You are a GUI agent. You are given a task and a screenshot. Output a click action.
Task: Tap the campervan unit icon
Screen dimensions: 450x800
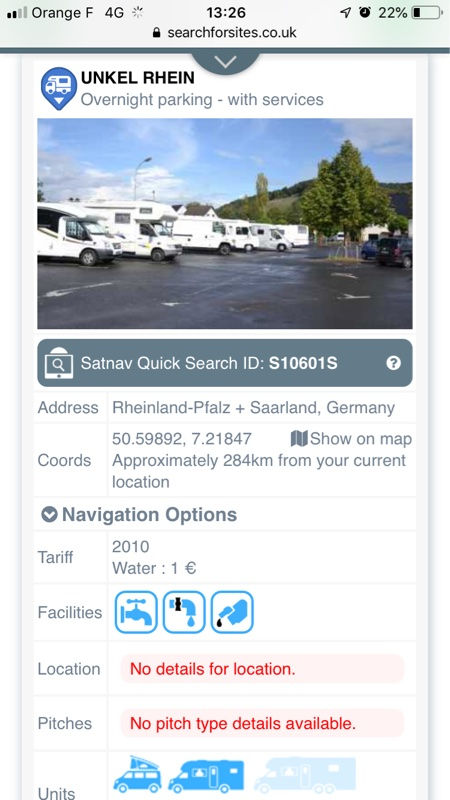(x=137, y=774)
